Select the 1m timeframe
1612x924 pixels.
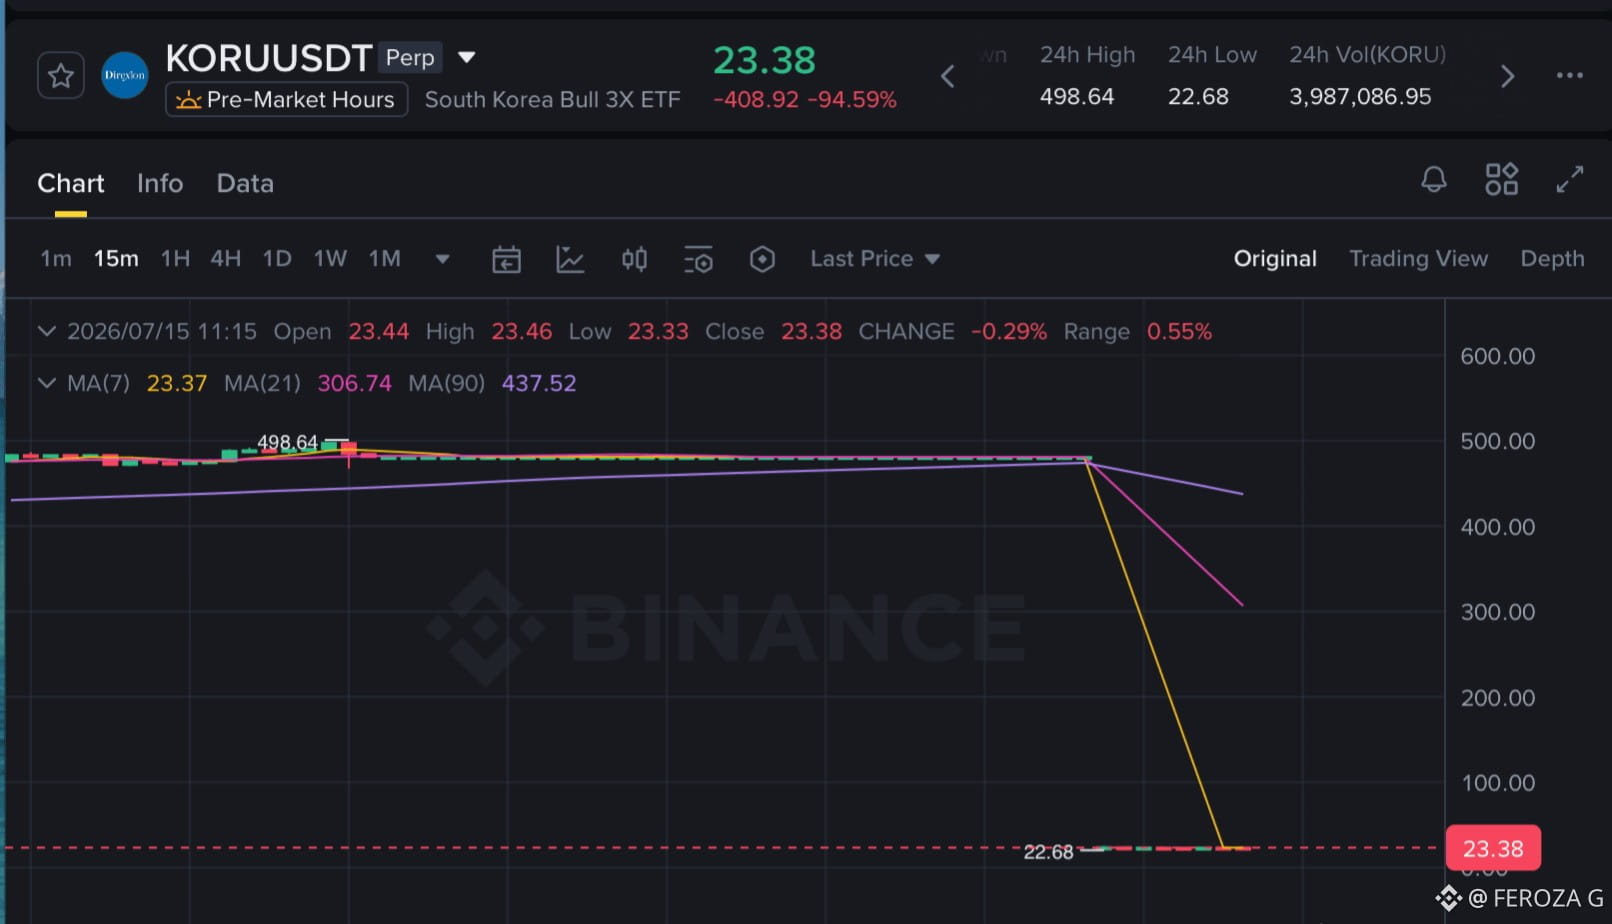click(56, 259)
